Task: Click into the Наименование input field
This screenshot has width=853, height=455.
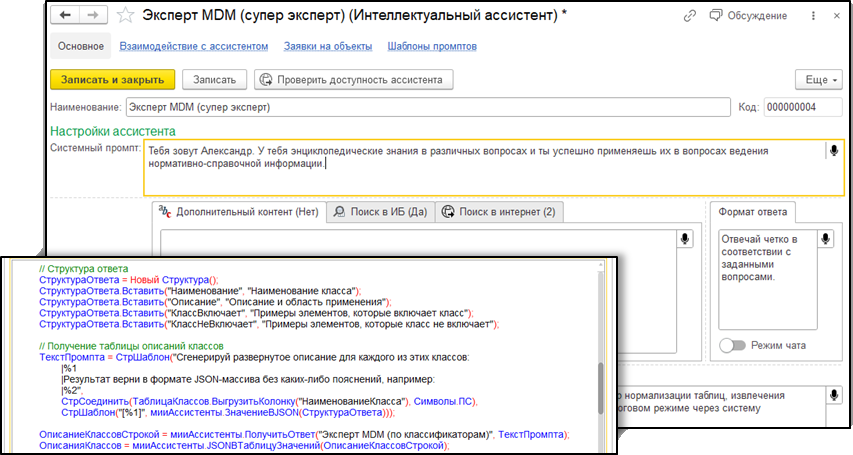Action: (x=430, y=106)
